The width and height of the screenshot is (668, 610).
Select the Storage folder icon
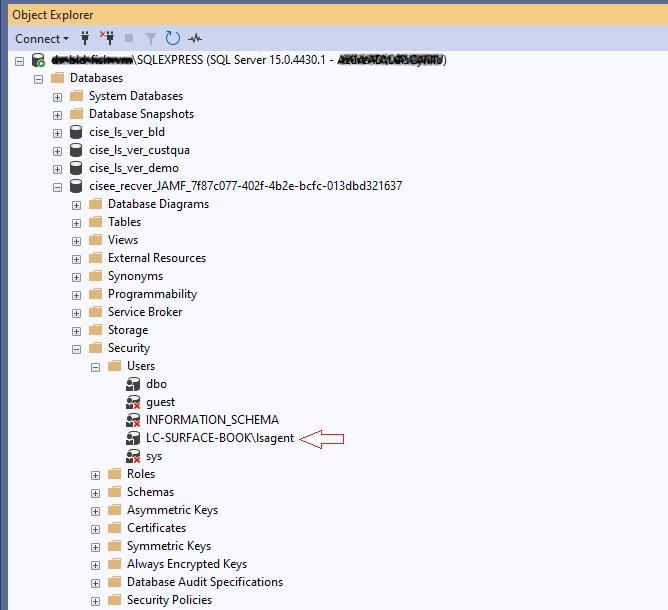click(95, 330)
